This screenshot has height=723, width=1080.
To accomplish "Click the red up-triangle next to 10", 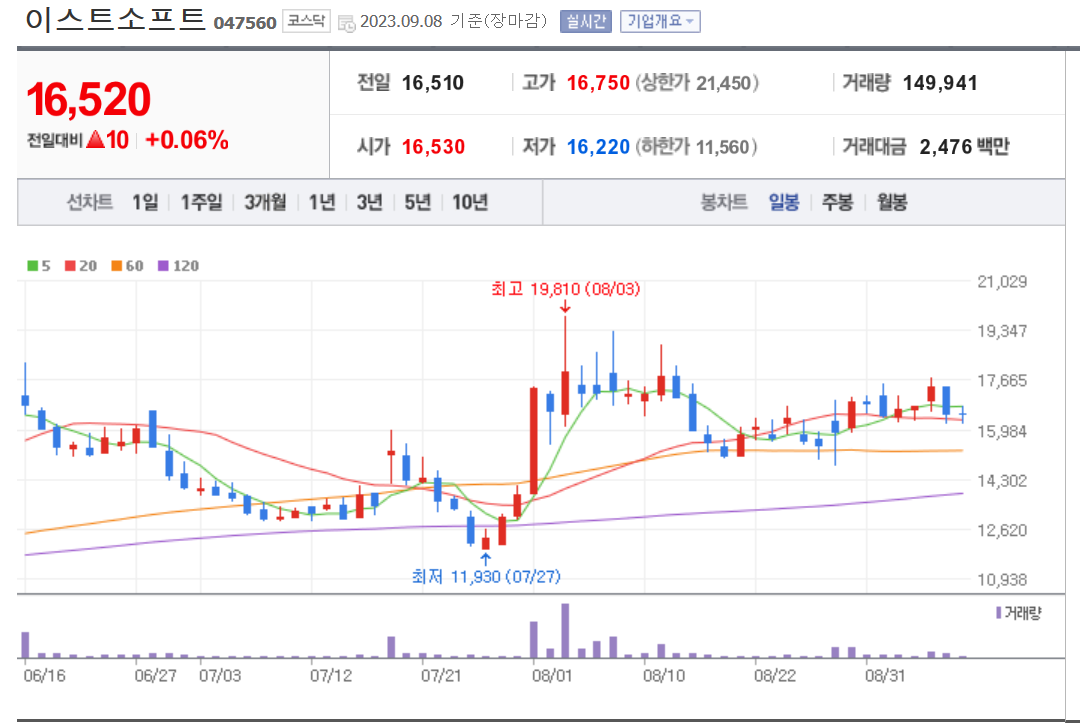I will click(x=96, y=140).
